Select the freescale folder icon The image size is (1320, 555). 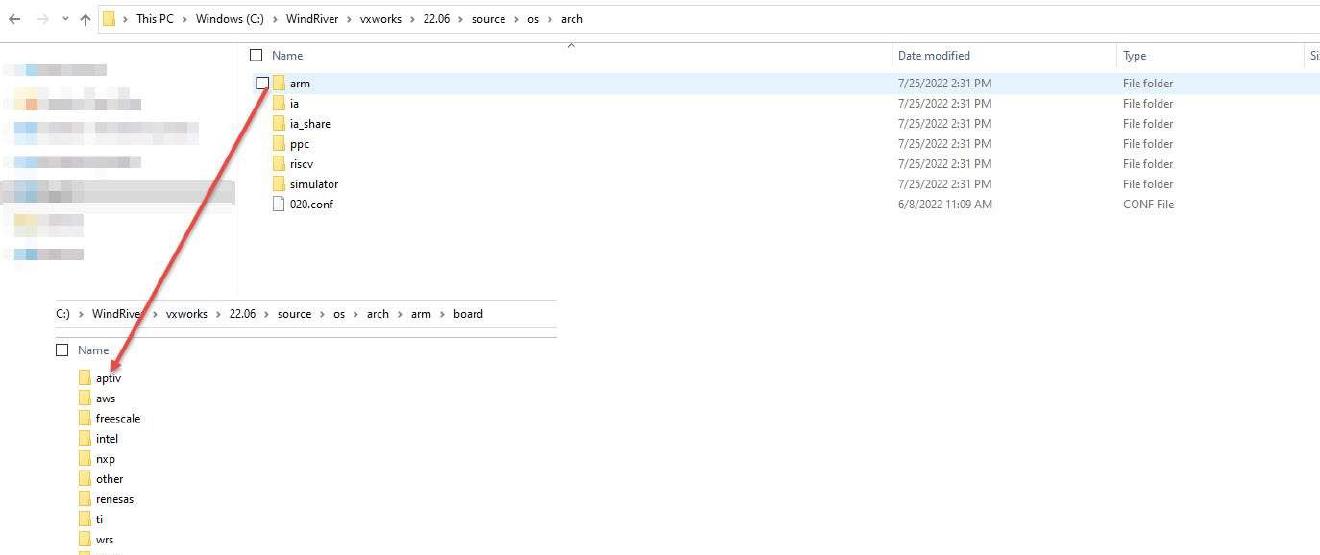85,418
